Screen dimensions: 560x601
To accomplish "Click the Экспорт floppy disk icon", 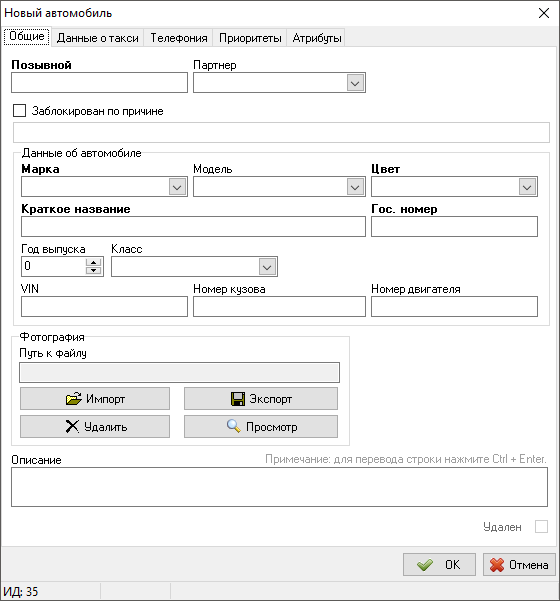I will point(238,399).
